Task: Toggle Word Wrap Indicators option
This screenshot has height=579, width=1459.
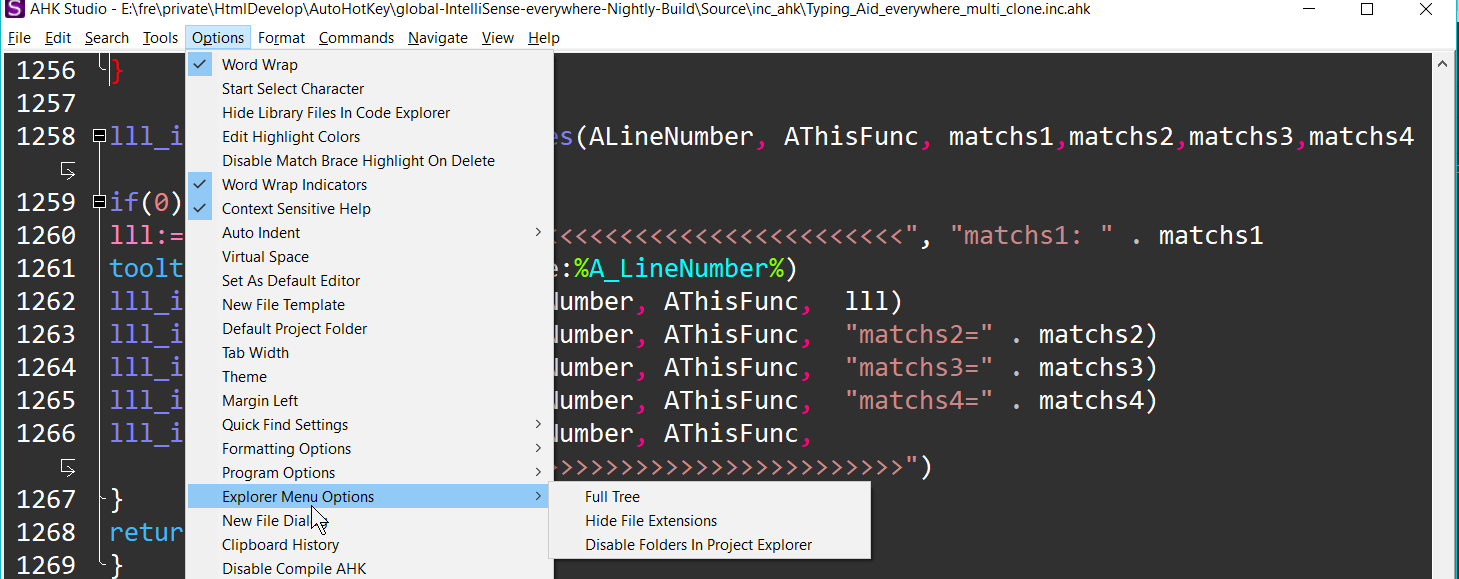Action: [x=370, y=185]
